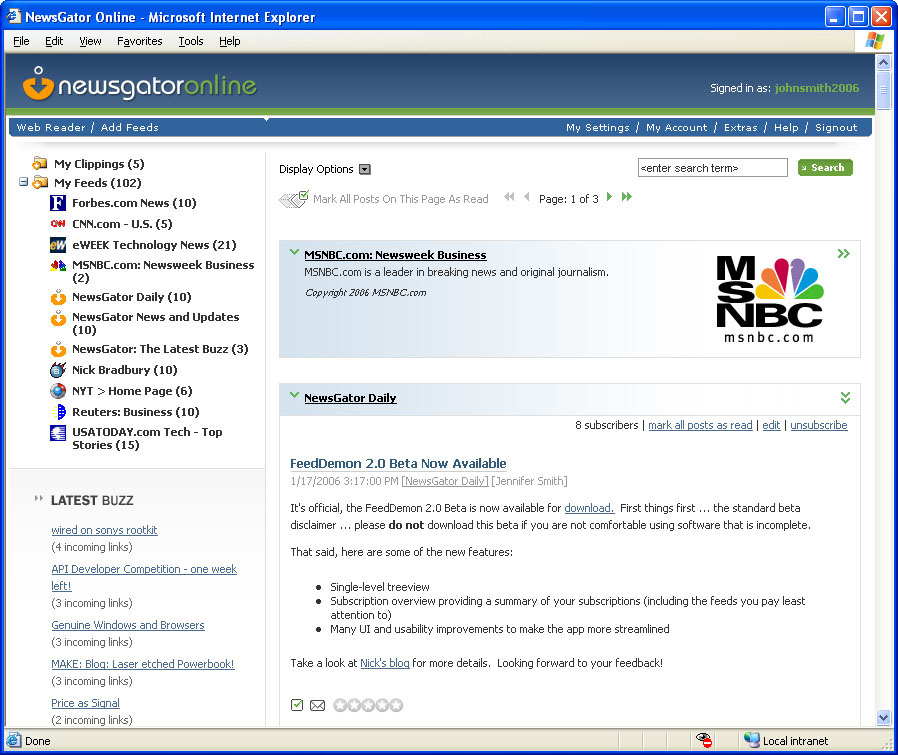The width and height of the screenshot is (898, 755).
Task: Open the FeedDemon 2.0 Beta Now Available post
Action: (398, 463)
